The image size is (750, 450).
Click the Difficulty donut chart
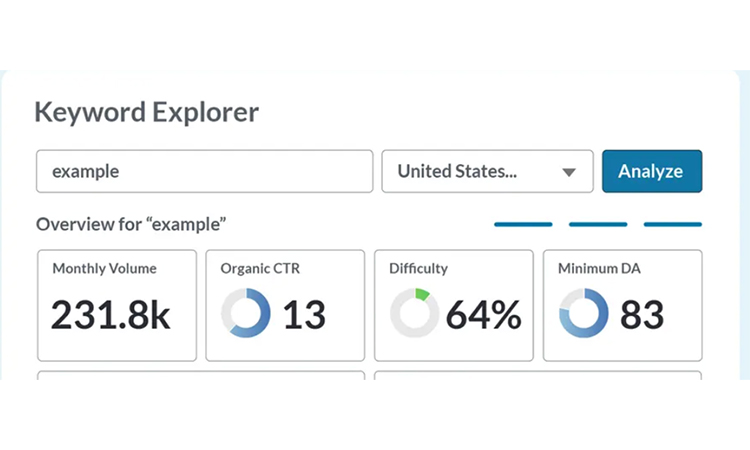[414, 313]
